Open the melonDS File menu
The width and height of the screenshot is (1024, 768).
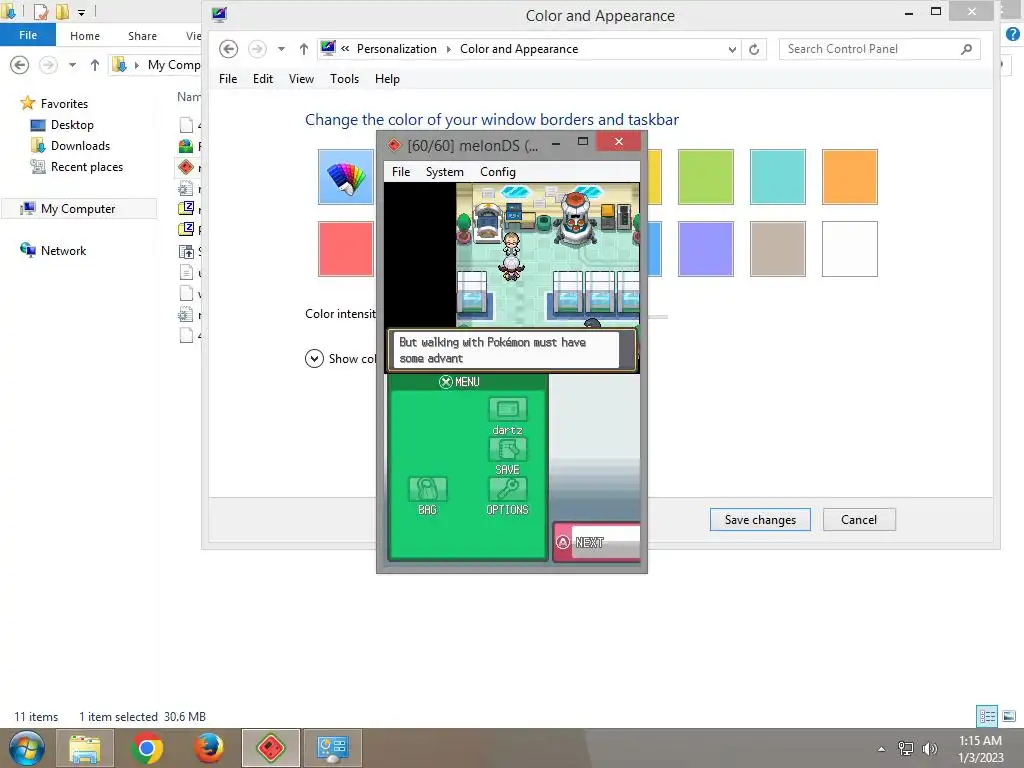(x=400, y=172)
